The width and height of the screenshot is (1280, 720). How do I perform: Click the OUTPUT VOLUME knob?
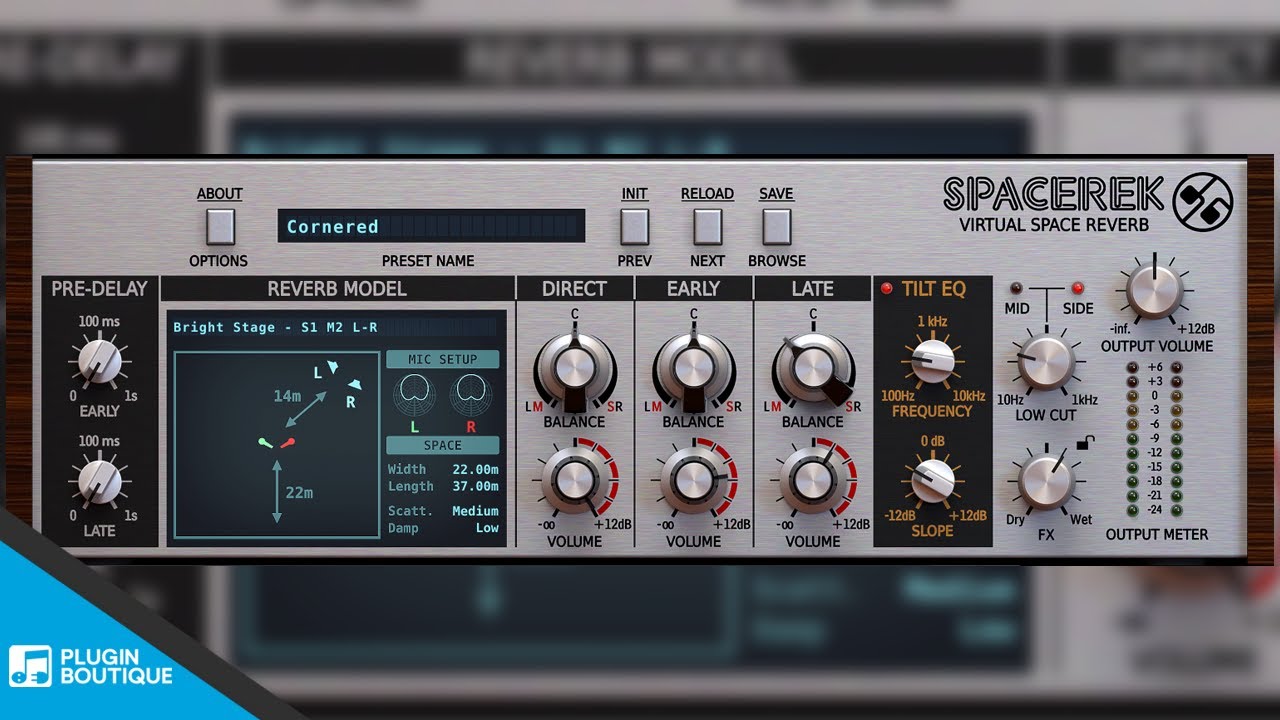(x=1155, y=291)
